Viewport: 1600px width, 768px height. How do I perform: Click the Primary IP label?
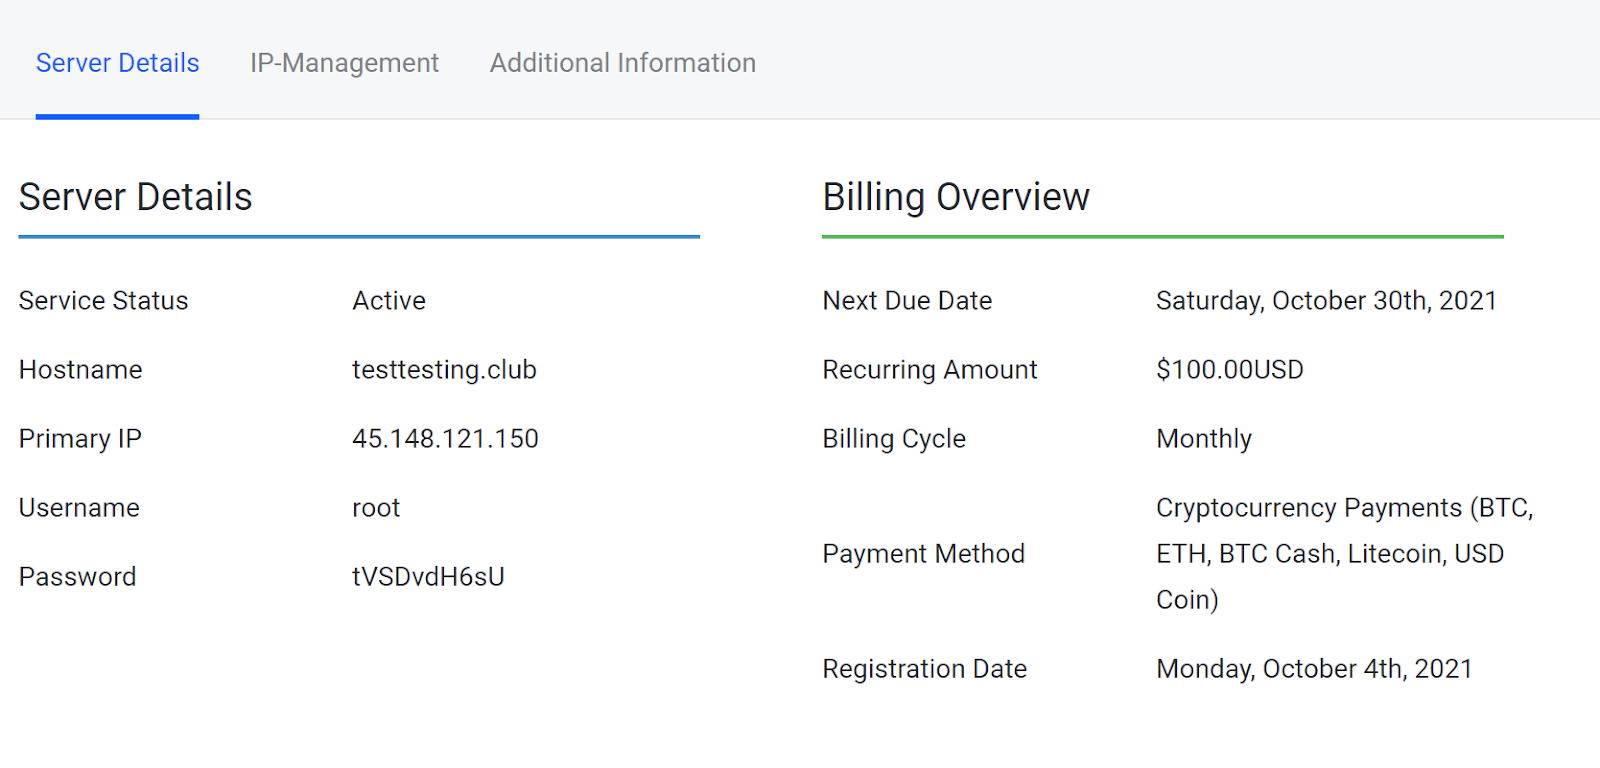point(80,439)
